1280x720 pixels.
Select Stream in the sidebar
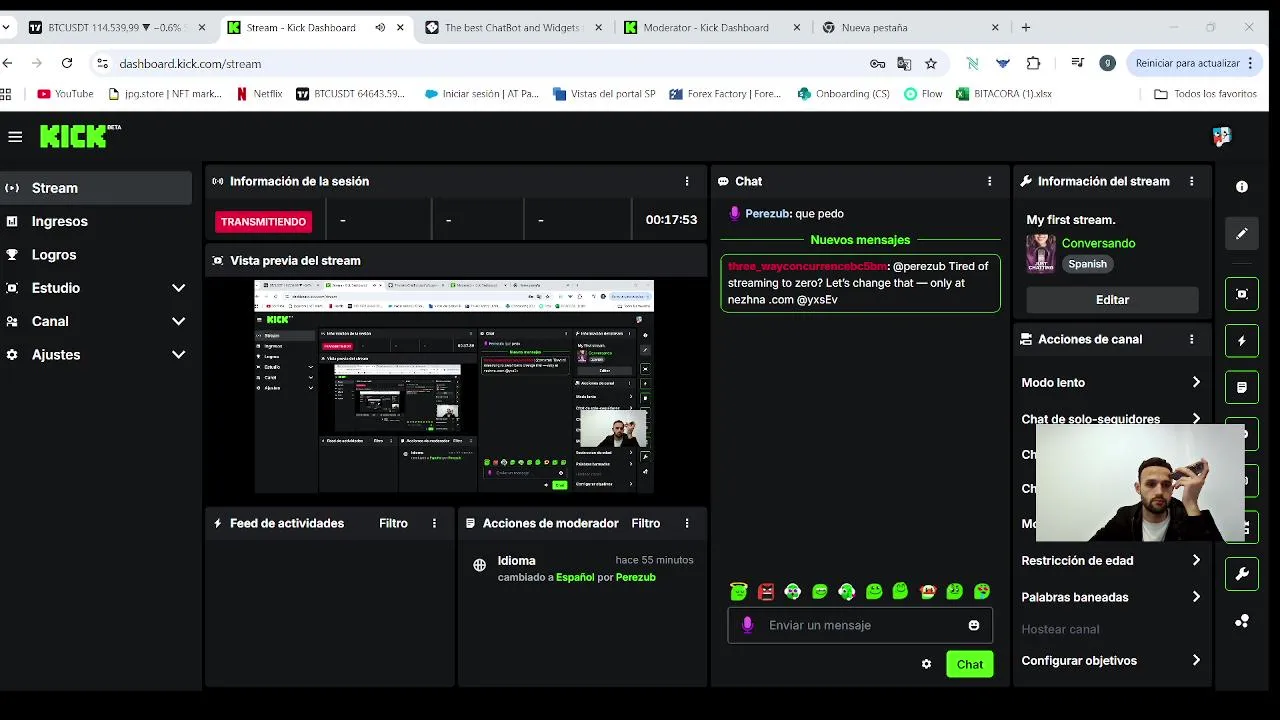coord(96,188)
